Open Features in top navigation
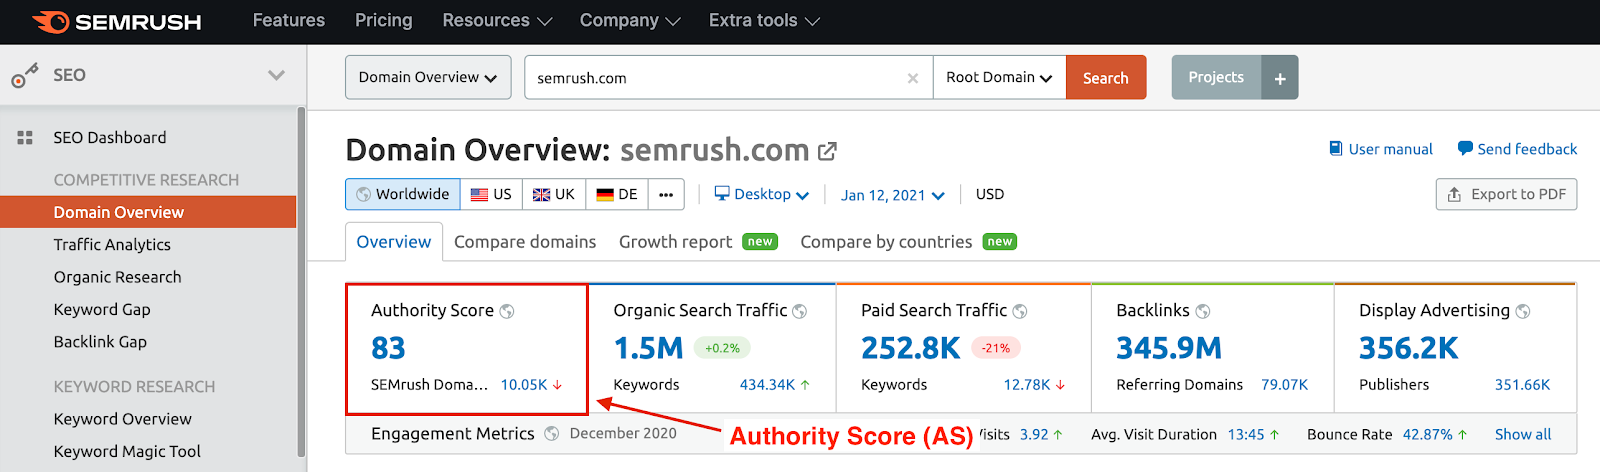 tap(289, 20)
